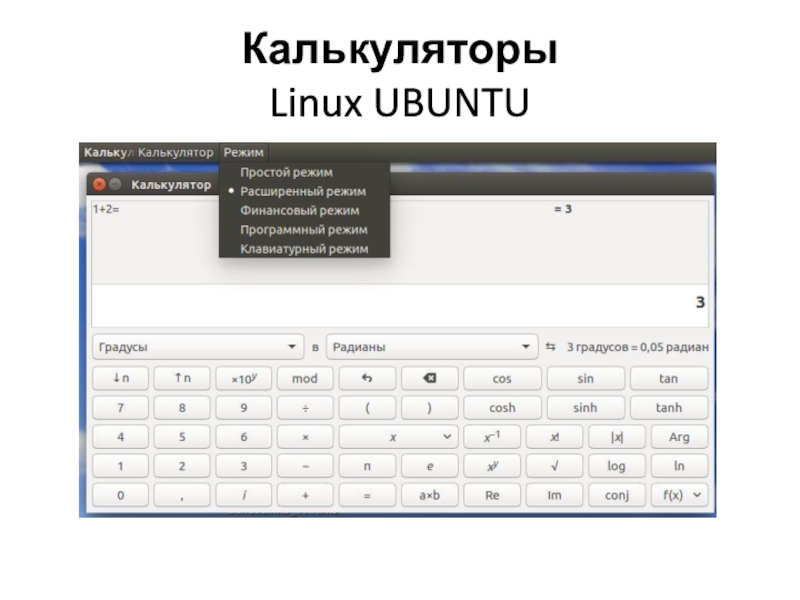Open the Режим menu
Viewport: 800px width, 600px height.
(x=244, y=152)
